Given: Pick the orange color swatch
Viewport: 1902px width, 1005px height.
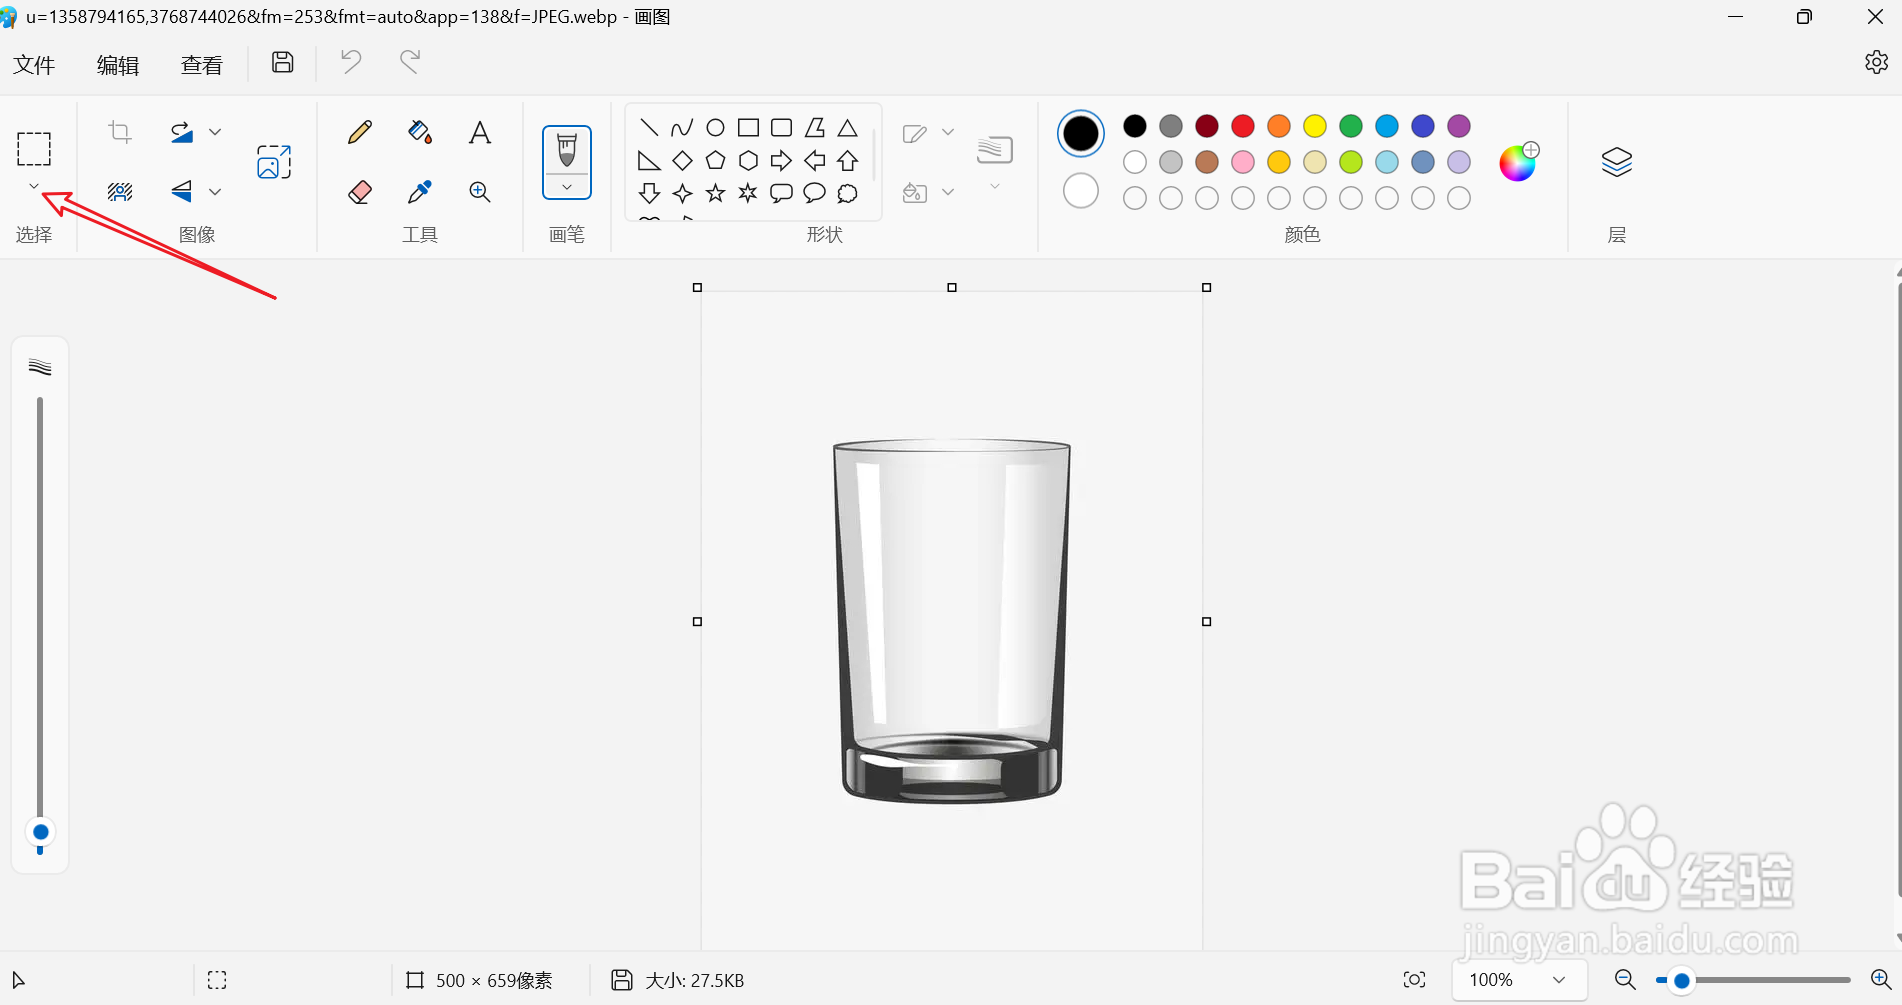Looking at the screenshot, I should point(1279,126).
